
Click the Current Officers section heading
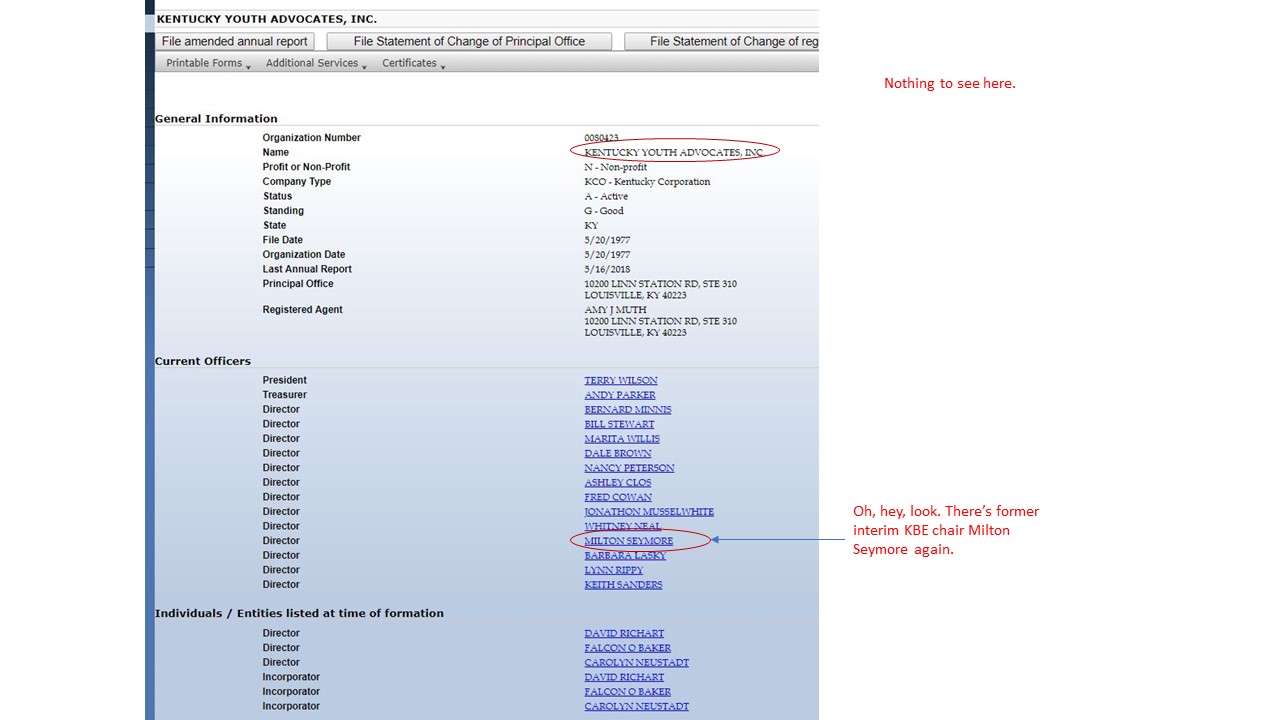coord(203,361)
